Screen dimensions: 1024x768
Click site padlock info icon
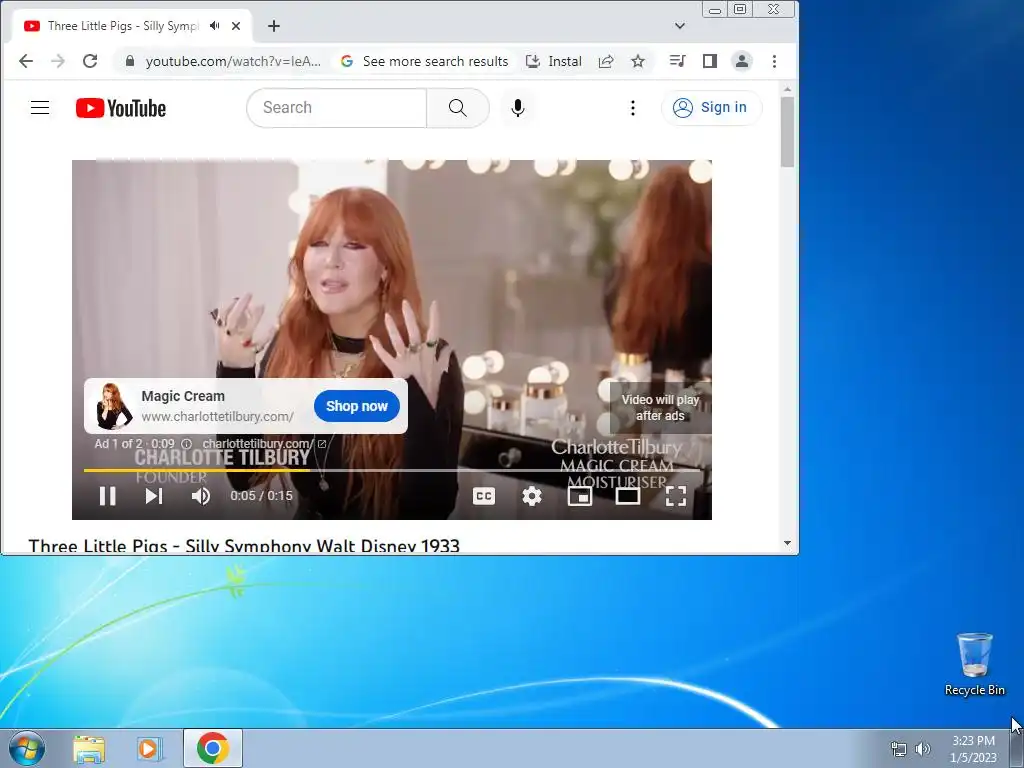click(129, 61)
